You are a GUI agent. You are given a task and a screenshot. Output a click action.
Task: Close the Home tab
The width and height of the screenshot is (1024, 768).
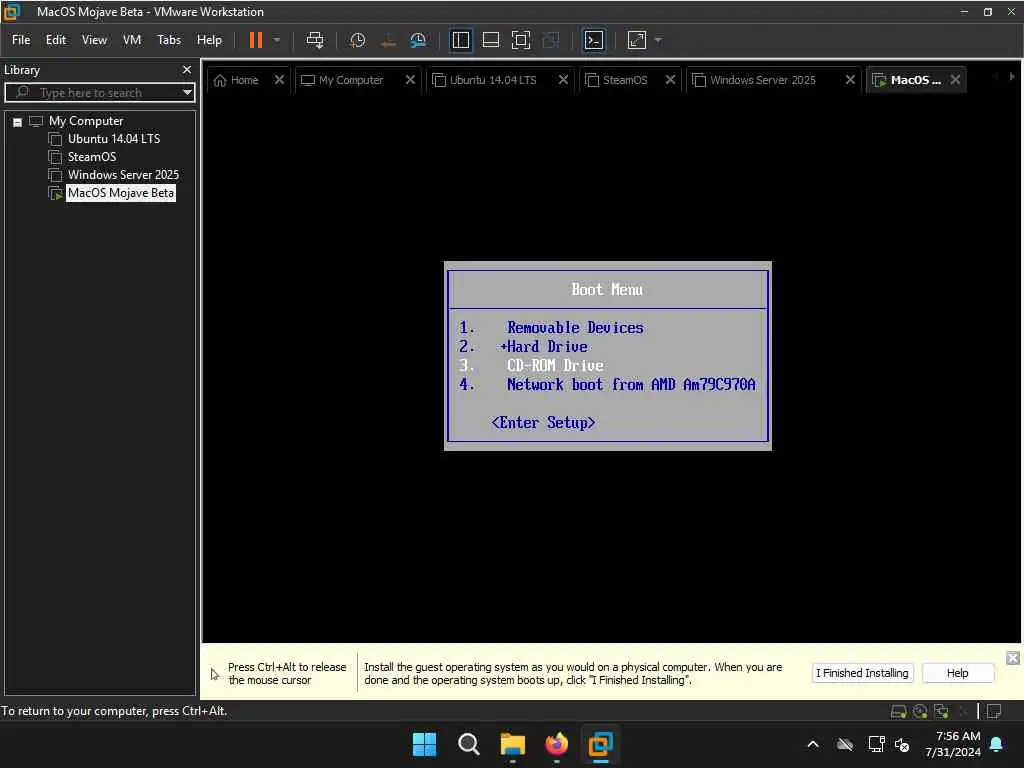pyautogui.click(x=280, y=80)
